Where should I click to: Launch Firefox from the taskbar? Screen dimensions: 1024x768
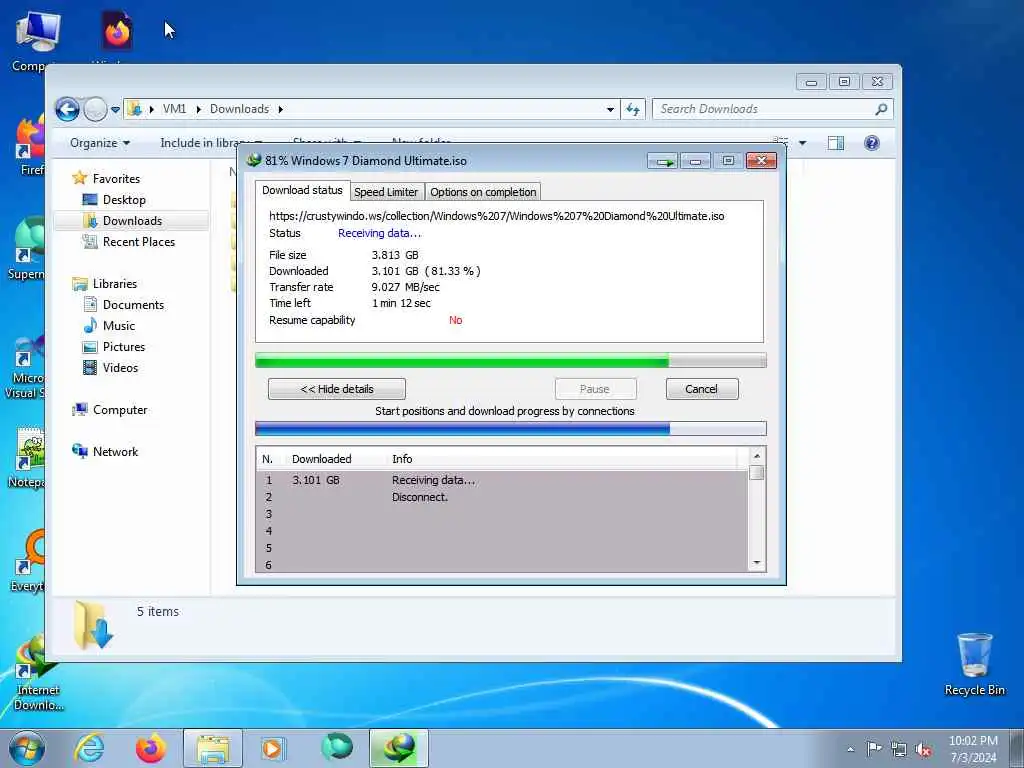click(x=150, y=748)
